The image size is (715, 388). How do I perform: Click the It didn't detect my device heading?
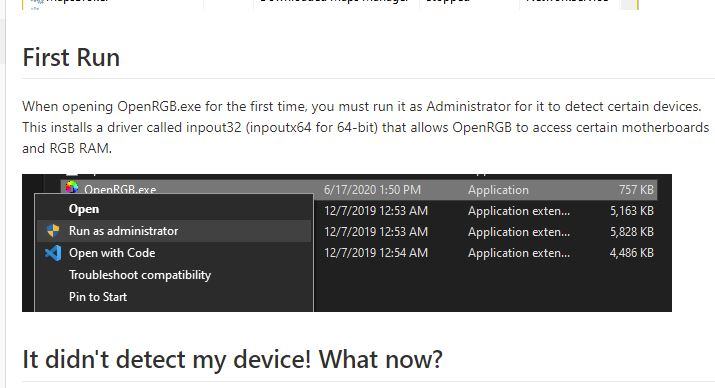[232, 359]
